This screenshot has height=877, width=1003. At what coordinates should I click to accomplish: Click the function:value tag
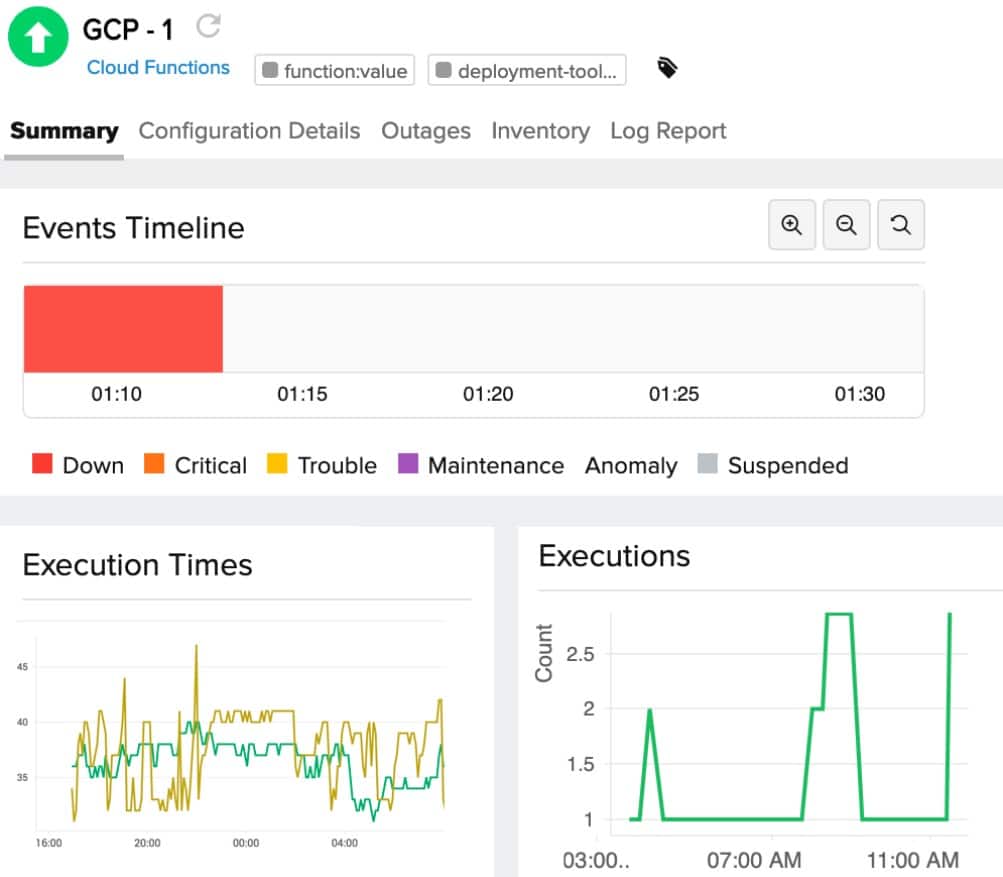click(335, 70)
